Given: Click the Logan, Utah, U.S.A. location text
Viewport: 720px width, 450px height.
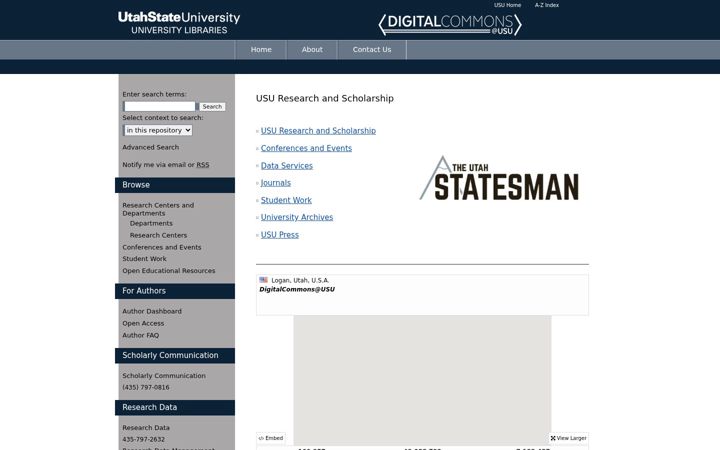Looking at the screenshot, I should point(300,280).
